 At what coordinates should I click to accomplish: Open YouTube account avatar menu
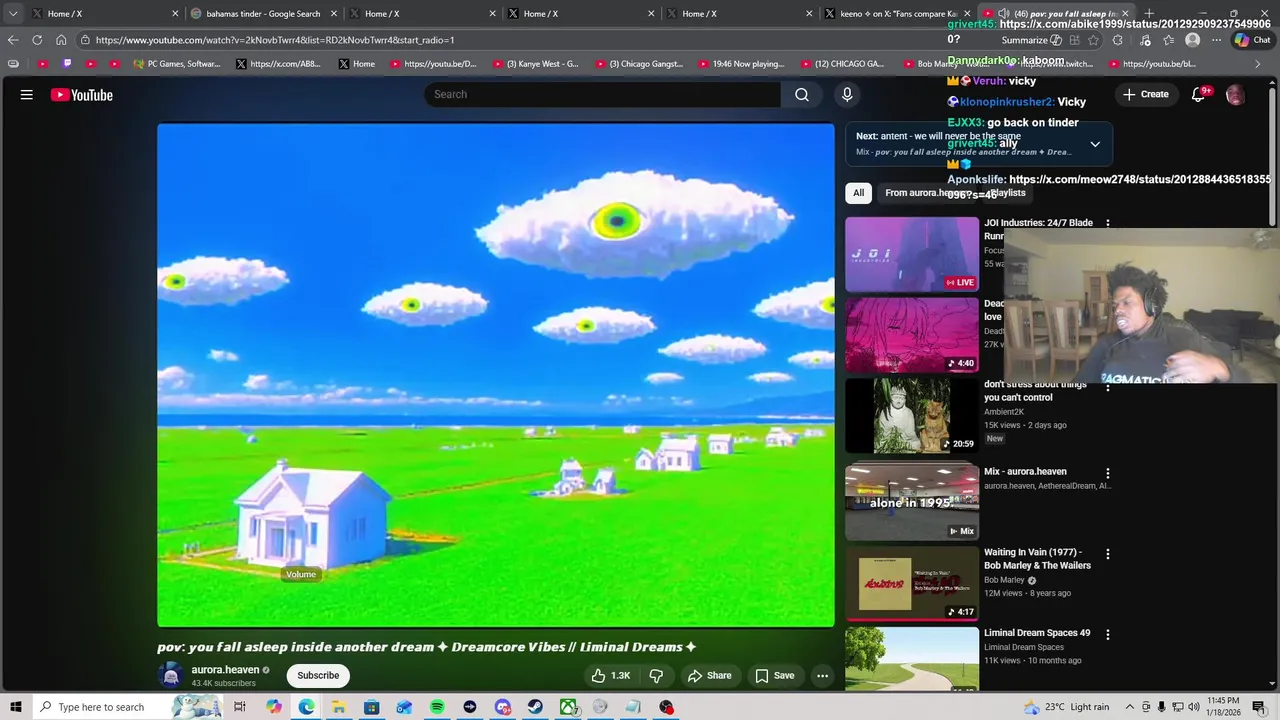[1235, 95]
